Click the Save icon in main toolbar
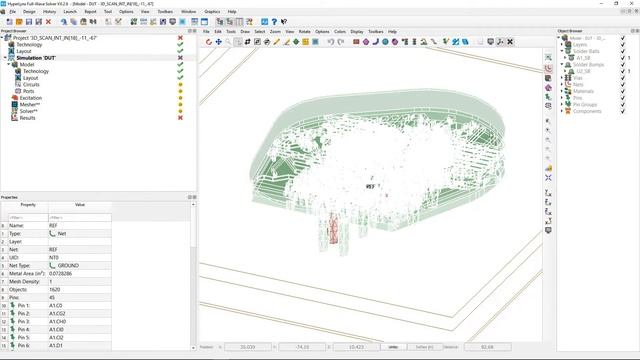640x360 pixels. 29,22
